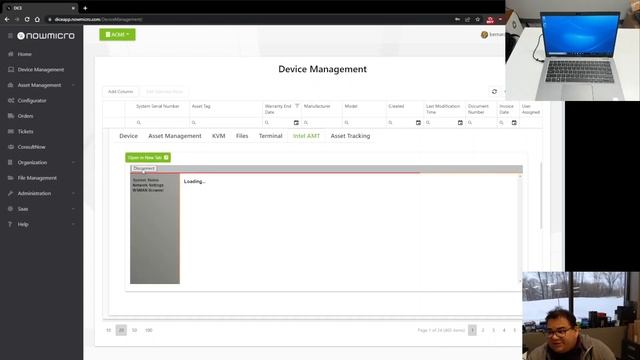This screenshot has height=360, width=640.
Task: Click the Administration wrench icon
Action: (11, 193)
